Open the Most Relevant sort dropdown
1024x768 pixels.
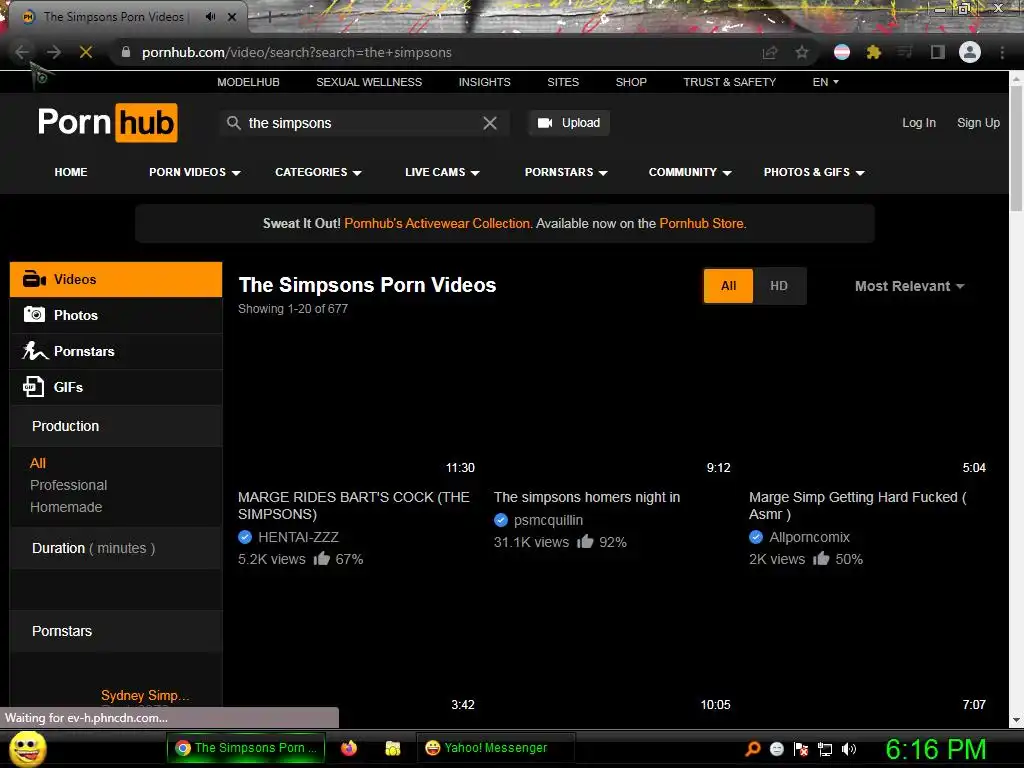[x=909, y=286]
